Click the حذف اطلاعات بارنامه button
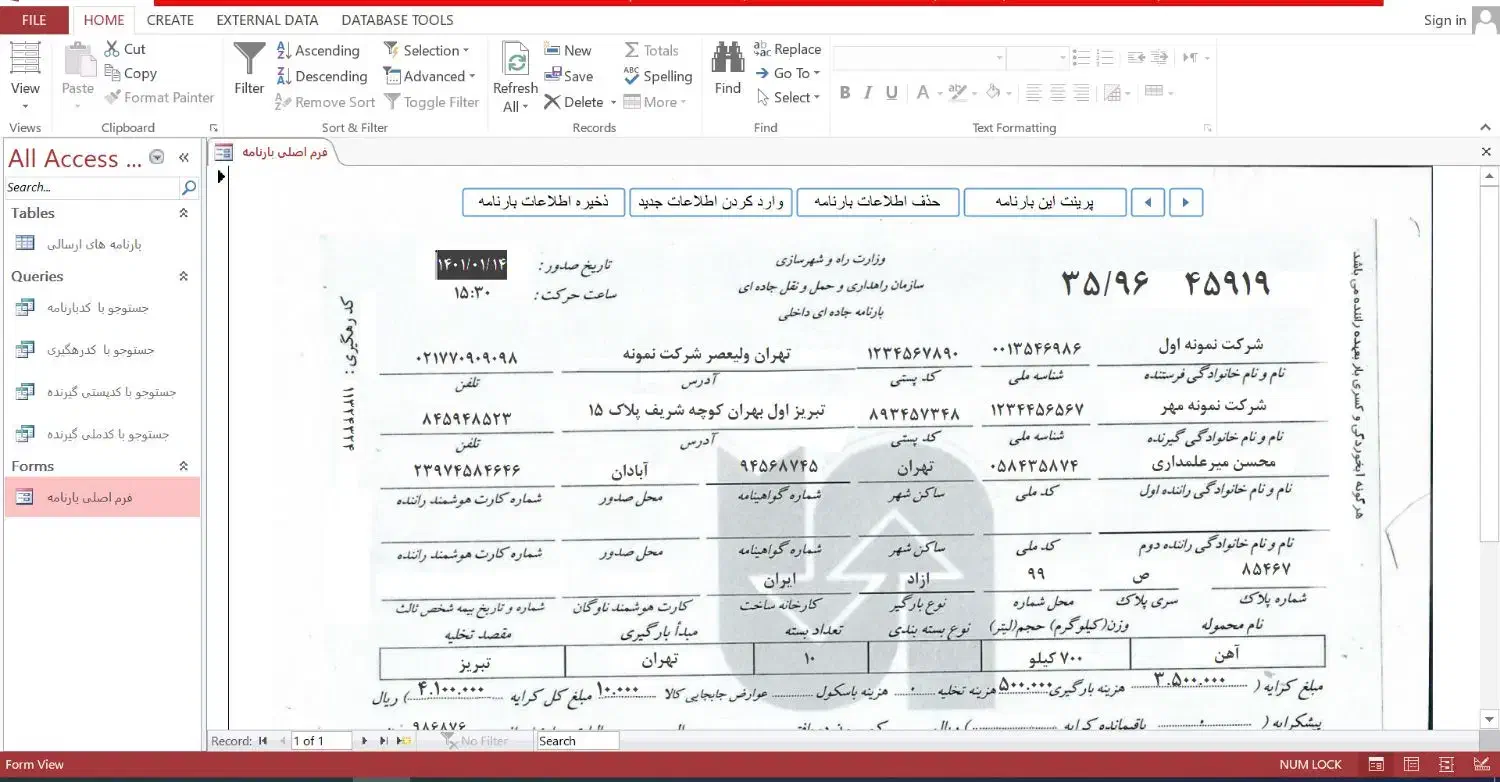1500x782 pixels. 877,202
